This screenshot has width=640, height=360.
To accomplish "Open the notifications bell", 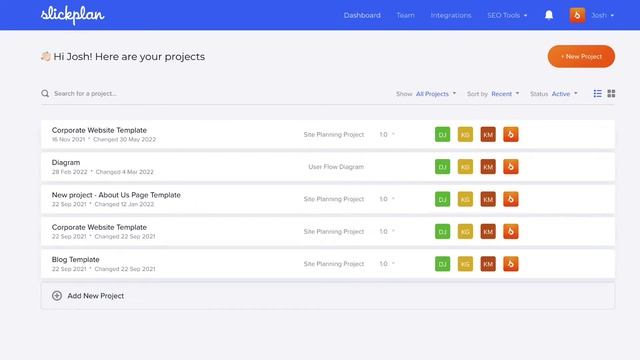I will click(x=549, y=15).
